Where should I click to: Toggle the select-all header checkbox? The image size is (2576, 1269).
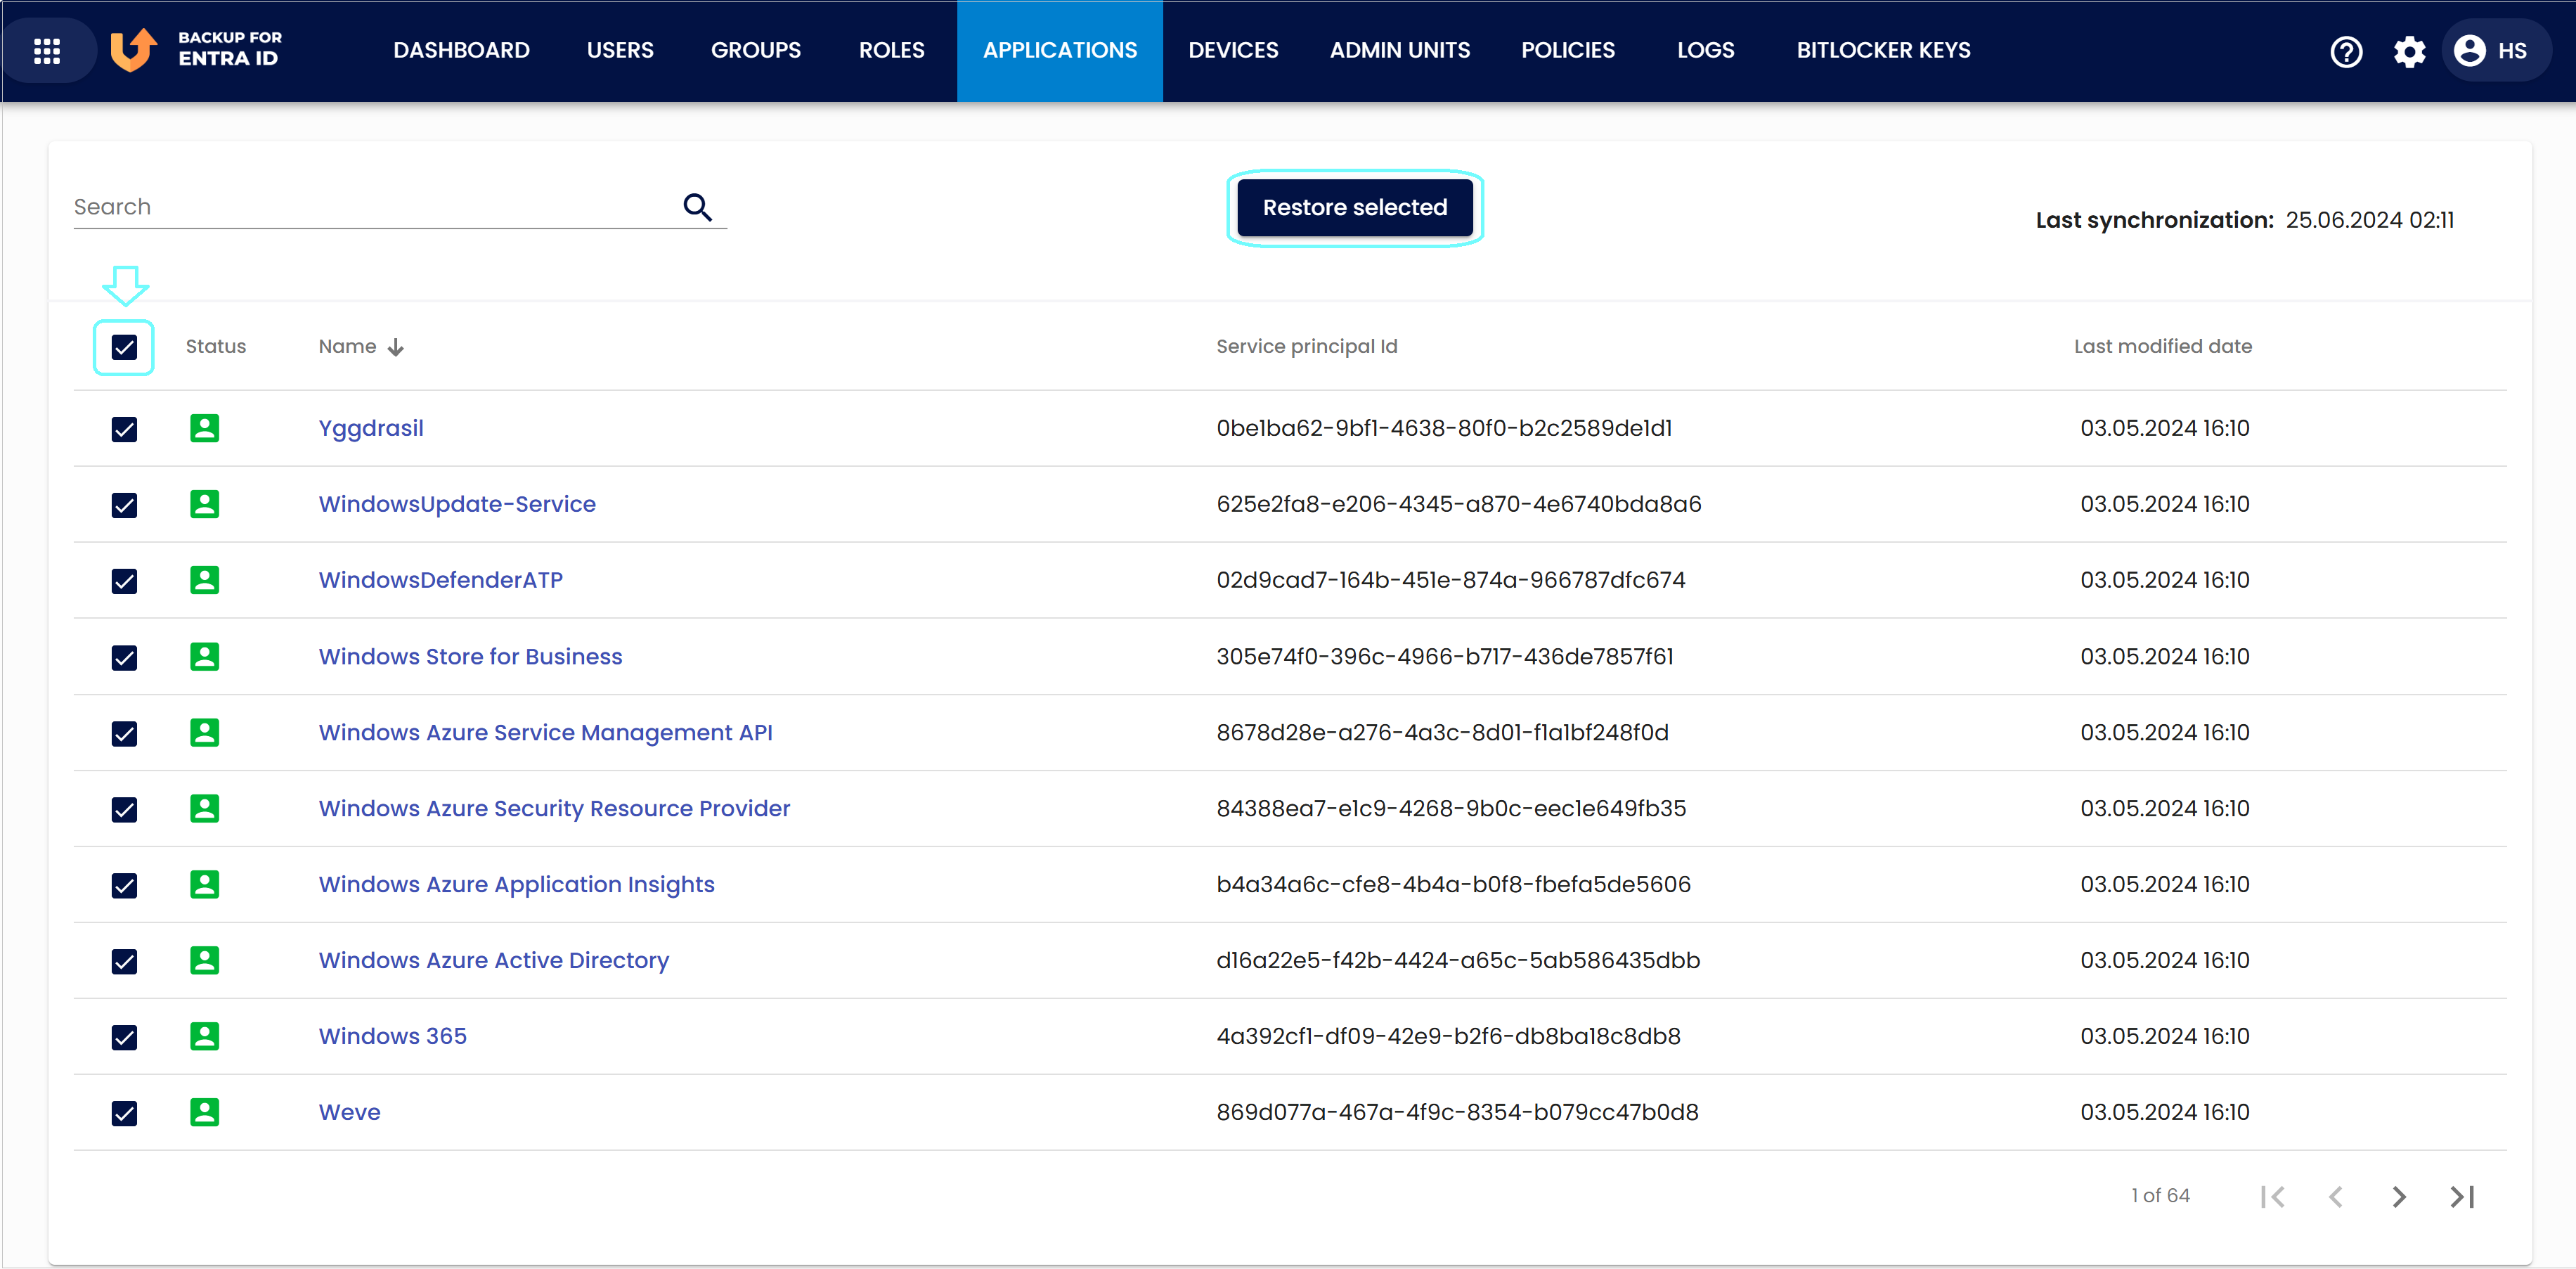pyautogui.click(x=124, y=347)
